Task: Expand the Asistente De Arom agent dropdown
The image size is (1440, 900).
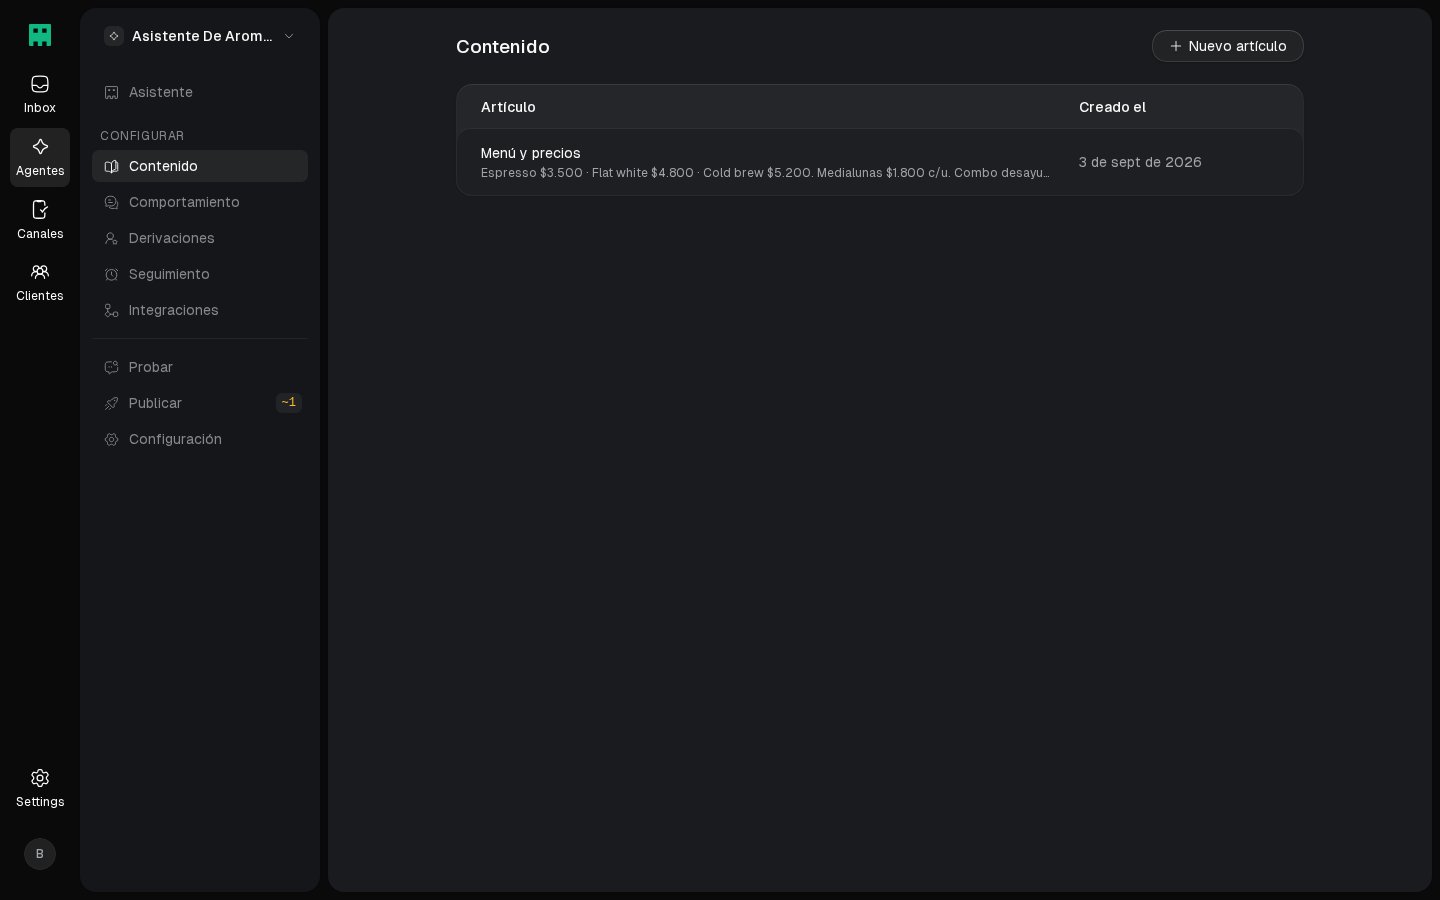Action: point(200,36)
